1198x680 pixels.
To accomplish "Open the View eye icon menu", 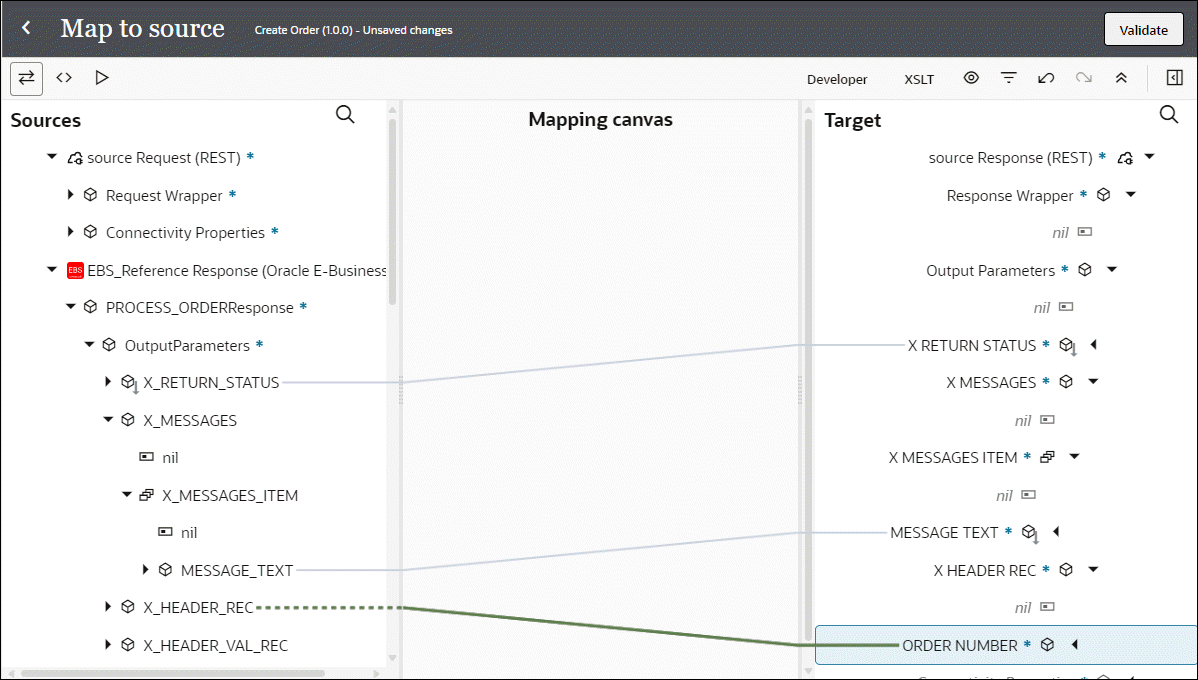I will coord(971,78).
